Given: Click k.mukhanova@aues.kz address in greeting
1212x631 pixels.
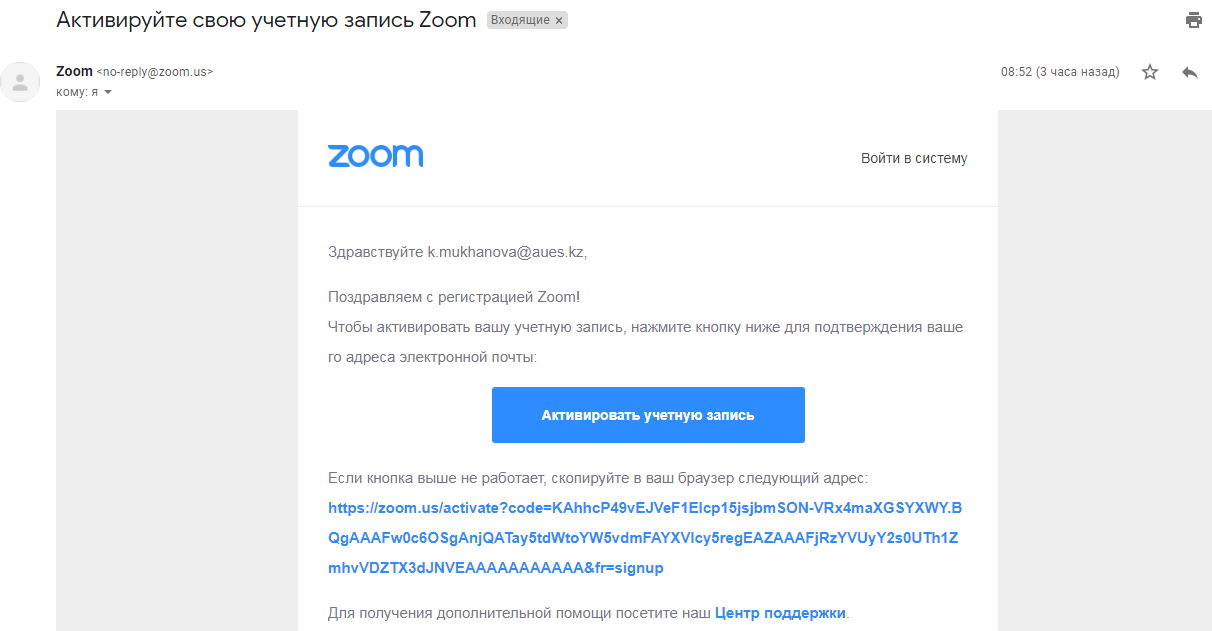Looking at the screenshot, I should click(x=505, y=252).
